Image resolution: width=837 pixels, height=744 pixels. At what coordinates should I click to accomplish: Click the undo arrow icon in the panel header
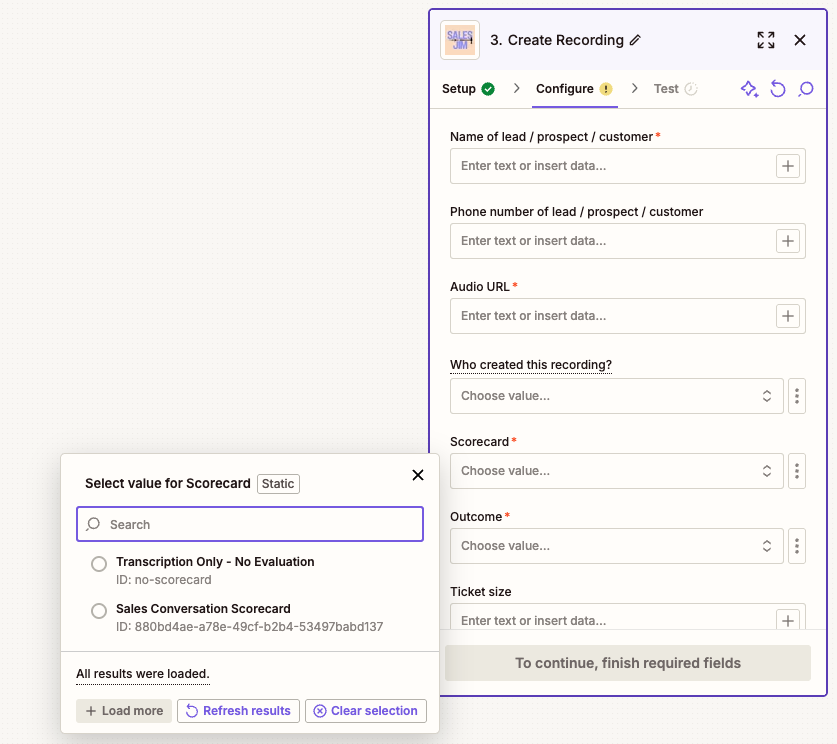click(x=778, y=89)
